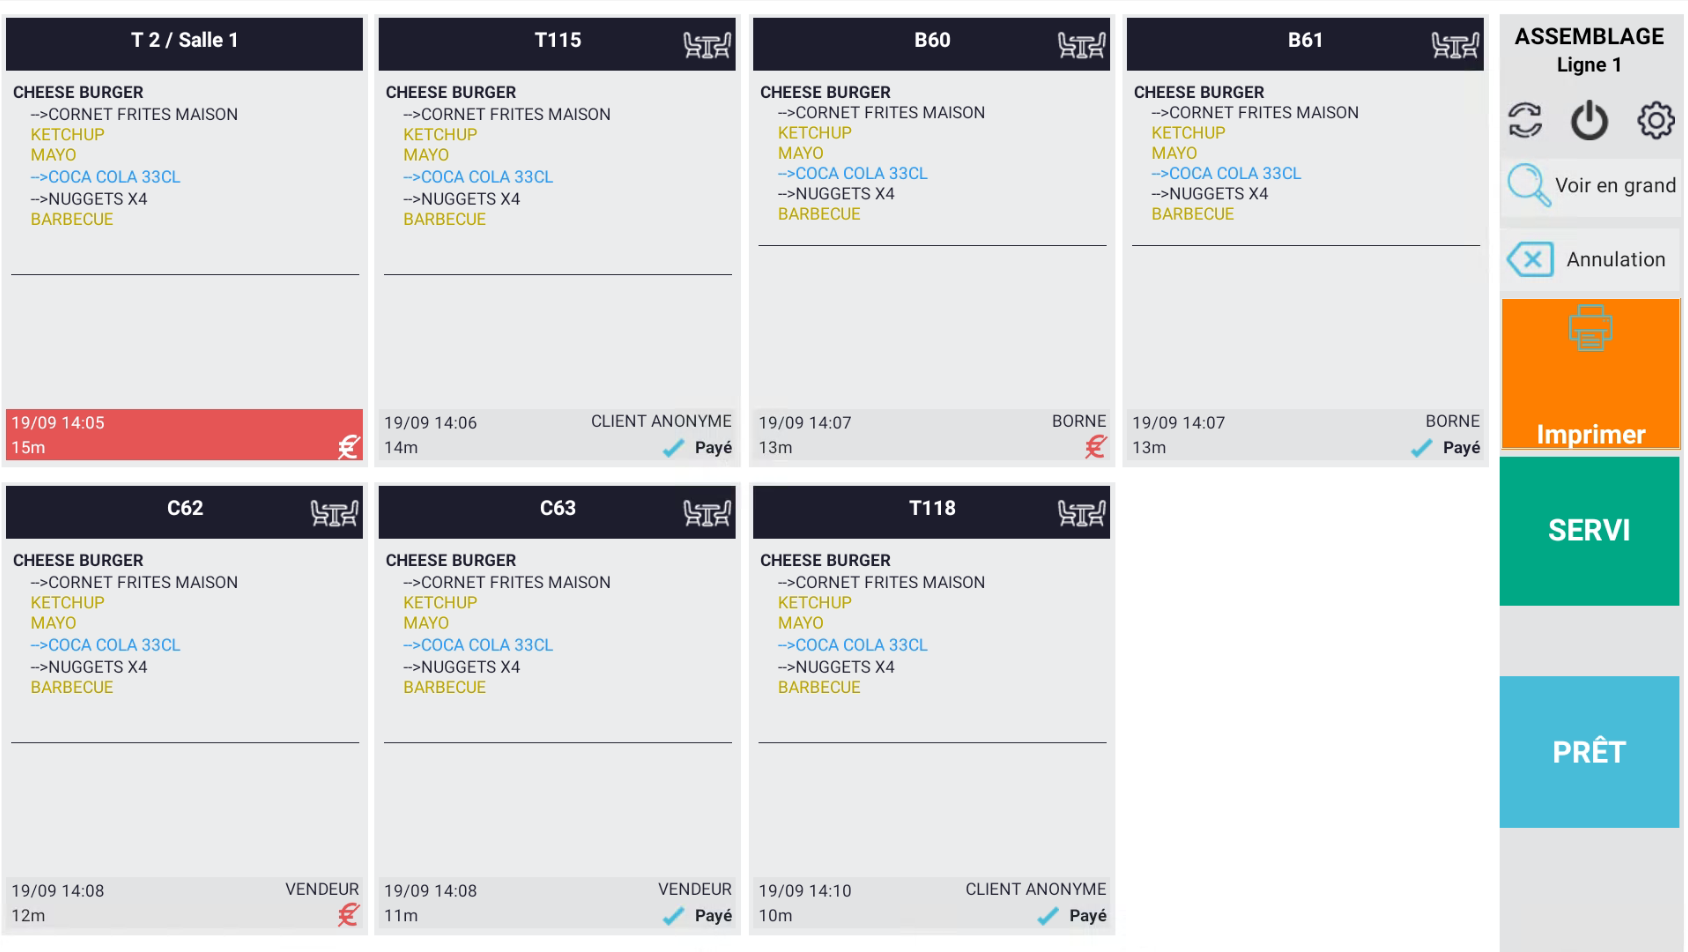Click the unpaid euro icon on order B60

point(1096,447)
